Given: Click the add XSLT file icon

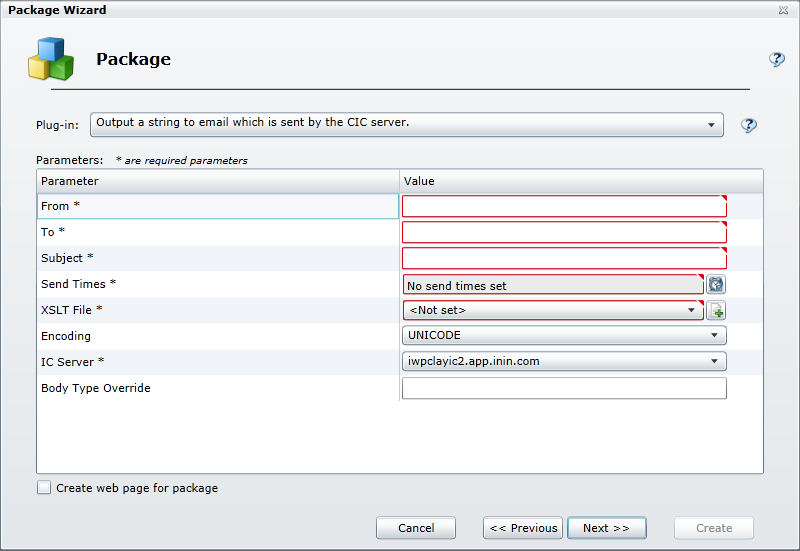Looking at the screenshot, I should [x=716, y=311].
